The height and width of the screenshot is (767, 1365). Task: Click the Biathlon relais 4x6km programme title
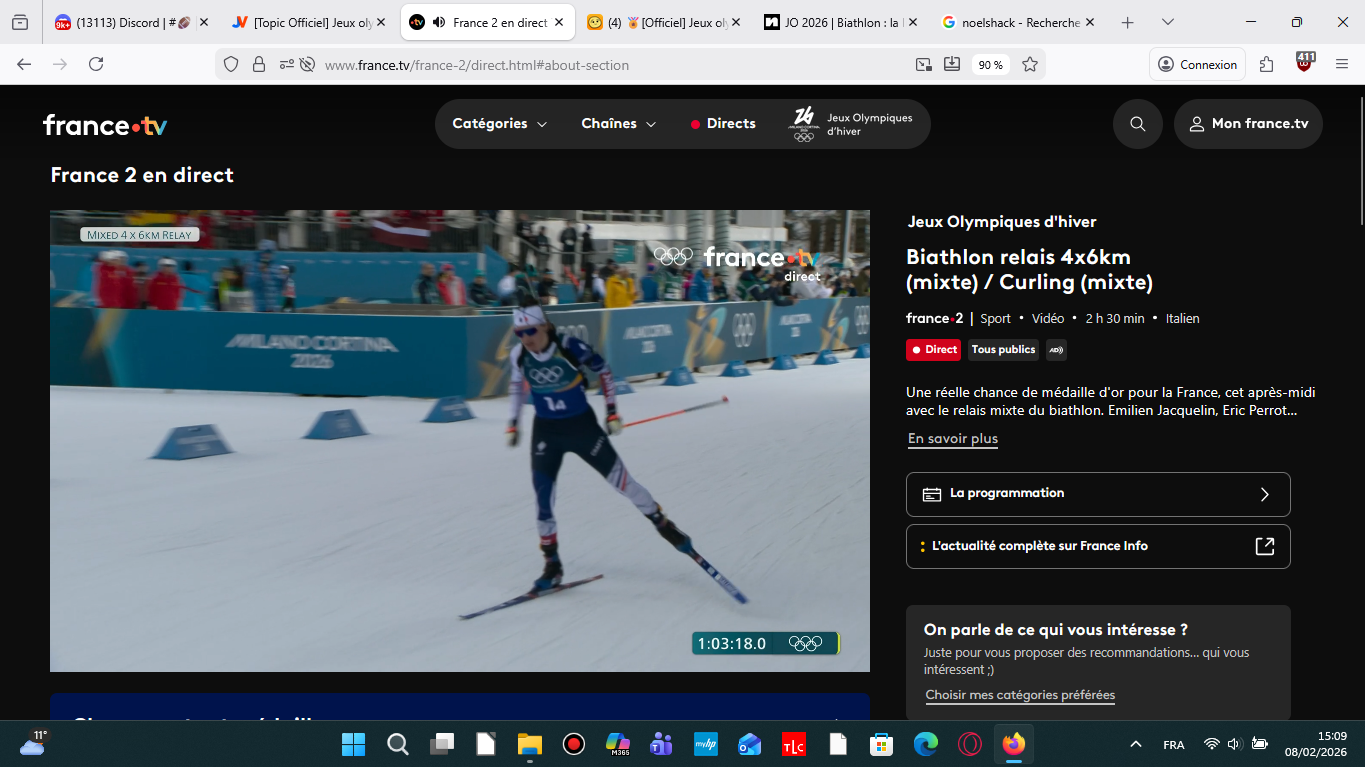[1030, 270]
